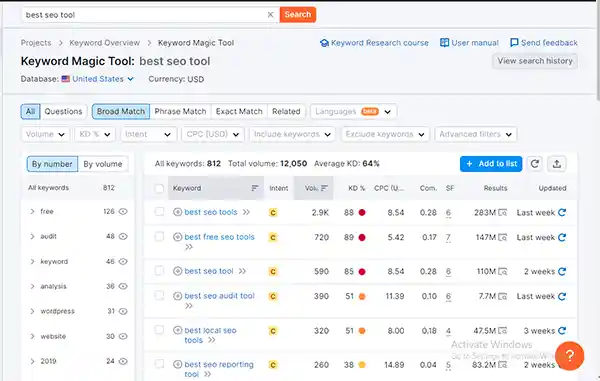Image resolution: width=600 pixels, height=381 pixels.
Task: Click the export upload icon button
Action: [557, 164]
